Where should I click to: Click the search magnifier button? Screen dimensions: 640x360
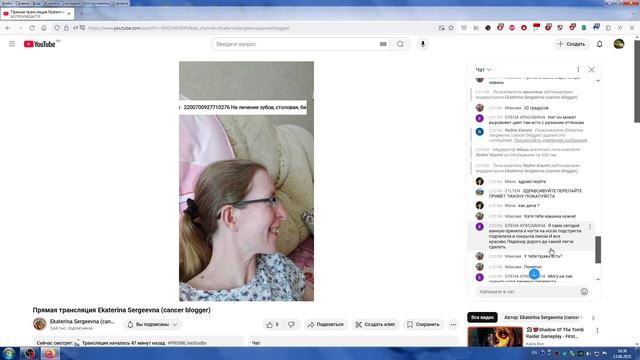400,44
